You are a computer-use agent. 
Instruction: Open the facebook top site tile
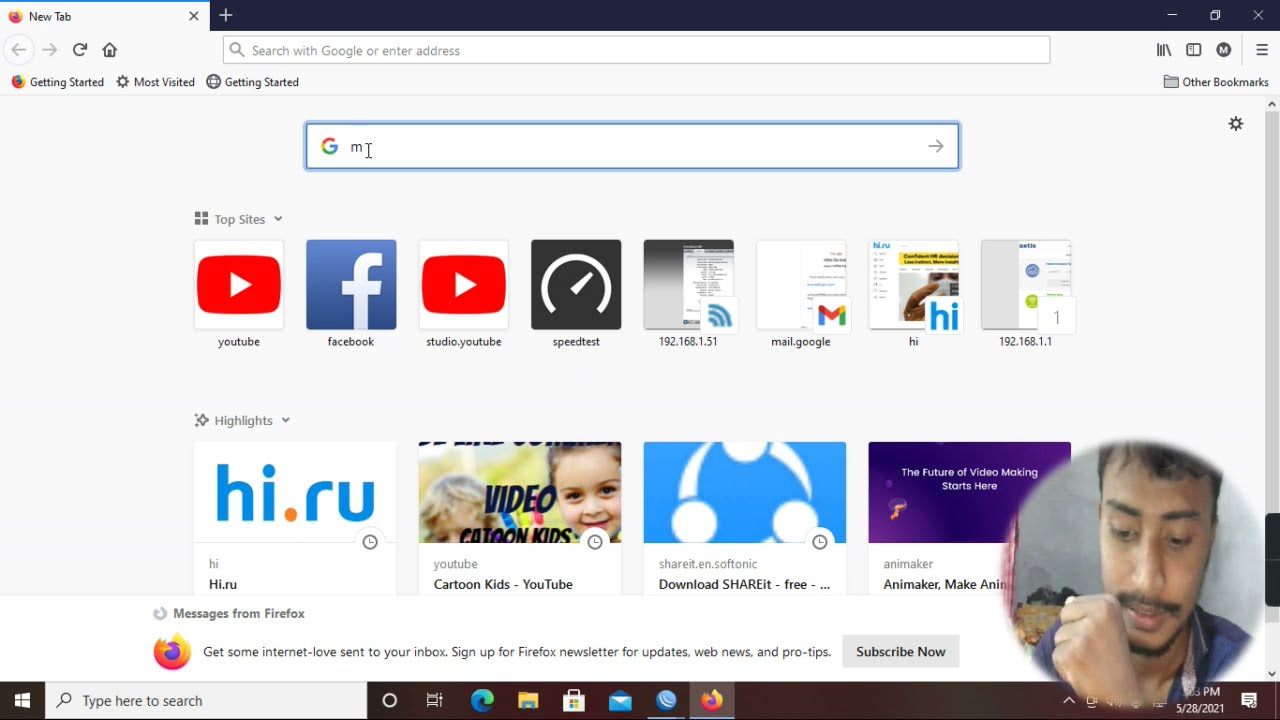coord(351,294)
